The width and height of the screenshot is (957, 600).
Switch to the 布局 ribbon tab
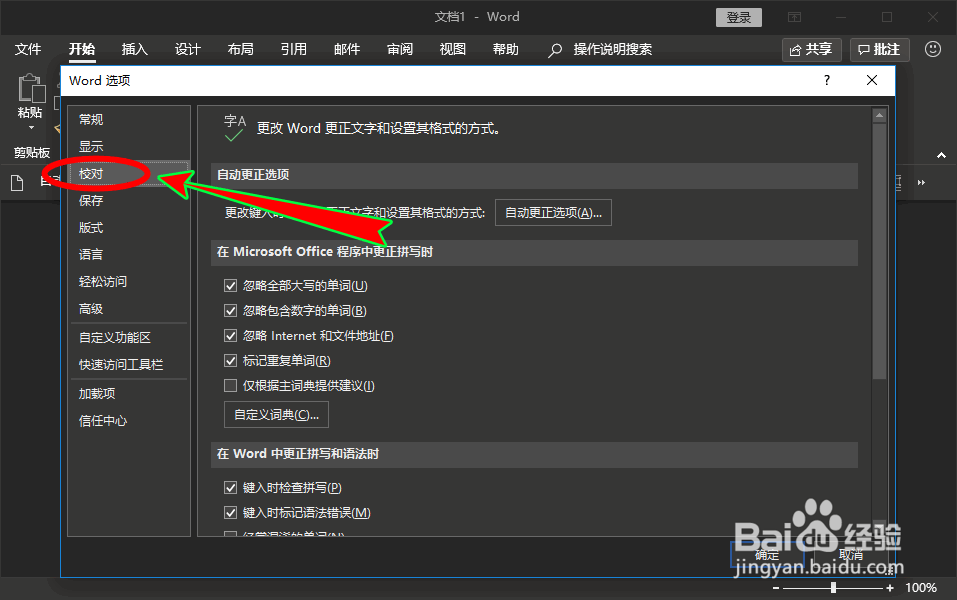(x=240, y=49)
